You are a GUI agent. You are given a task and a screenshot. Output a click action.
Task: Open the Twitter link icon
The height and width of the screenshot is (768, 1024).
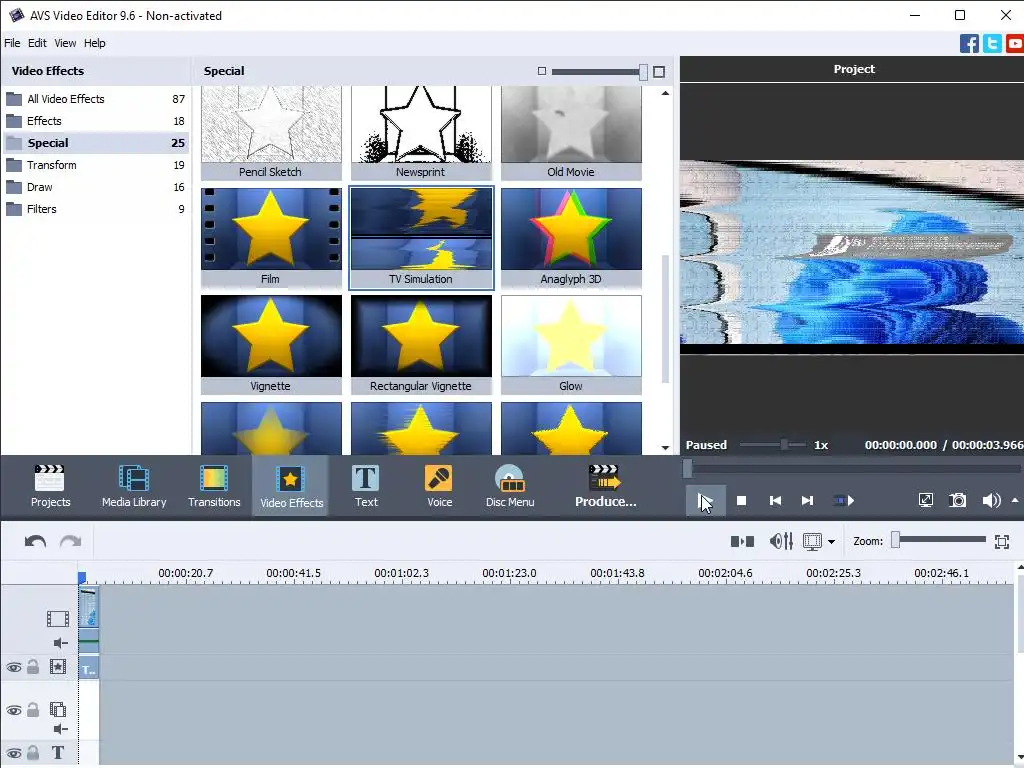coord(992,44)
